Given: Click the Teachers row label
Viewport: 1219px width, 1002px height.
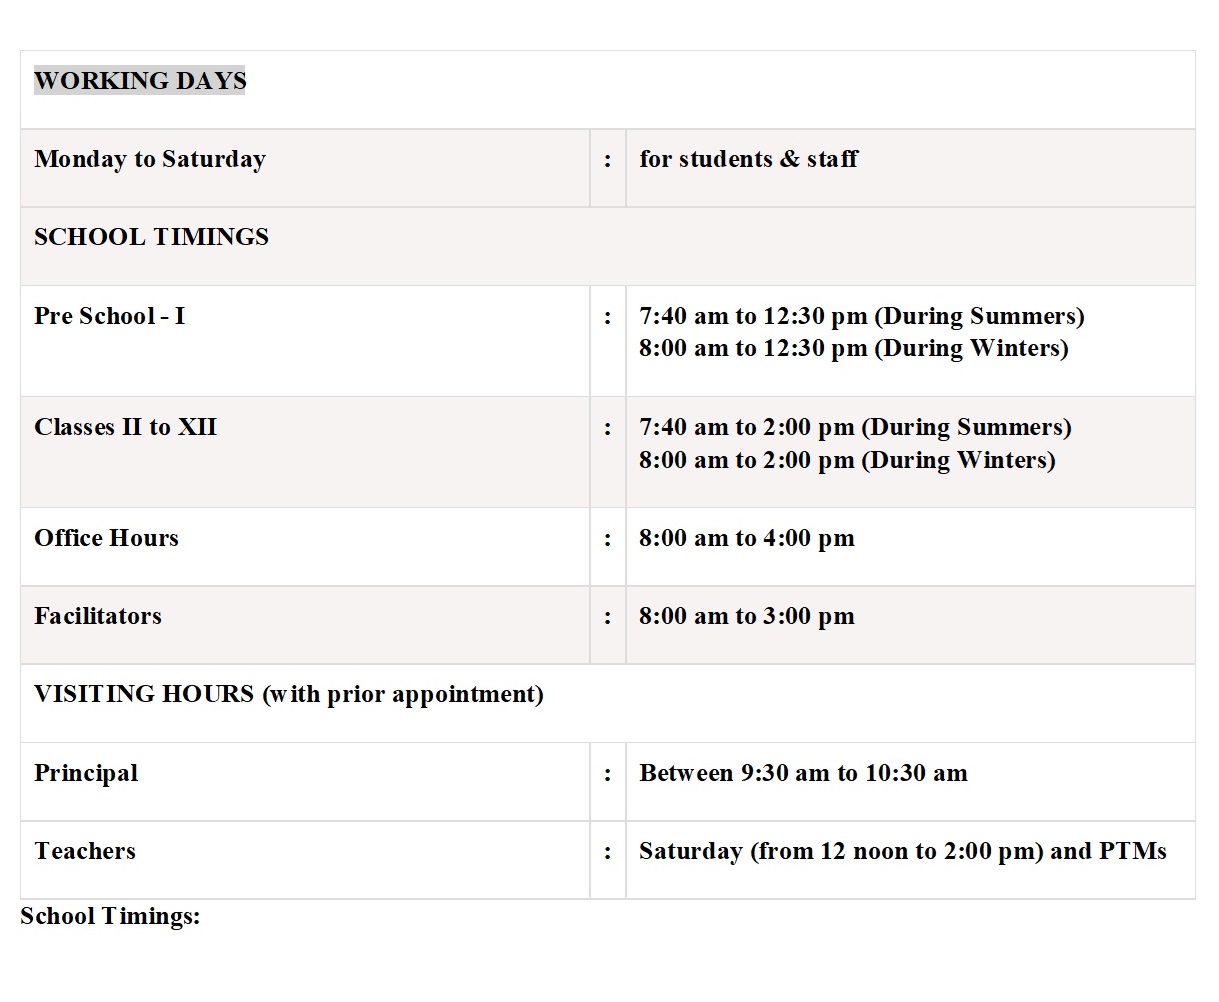Looking at the screenshot, I should tap(85, 851).
